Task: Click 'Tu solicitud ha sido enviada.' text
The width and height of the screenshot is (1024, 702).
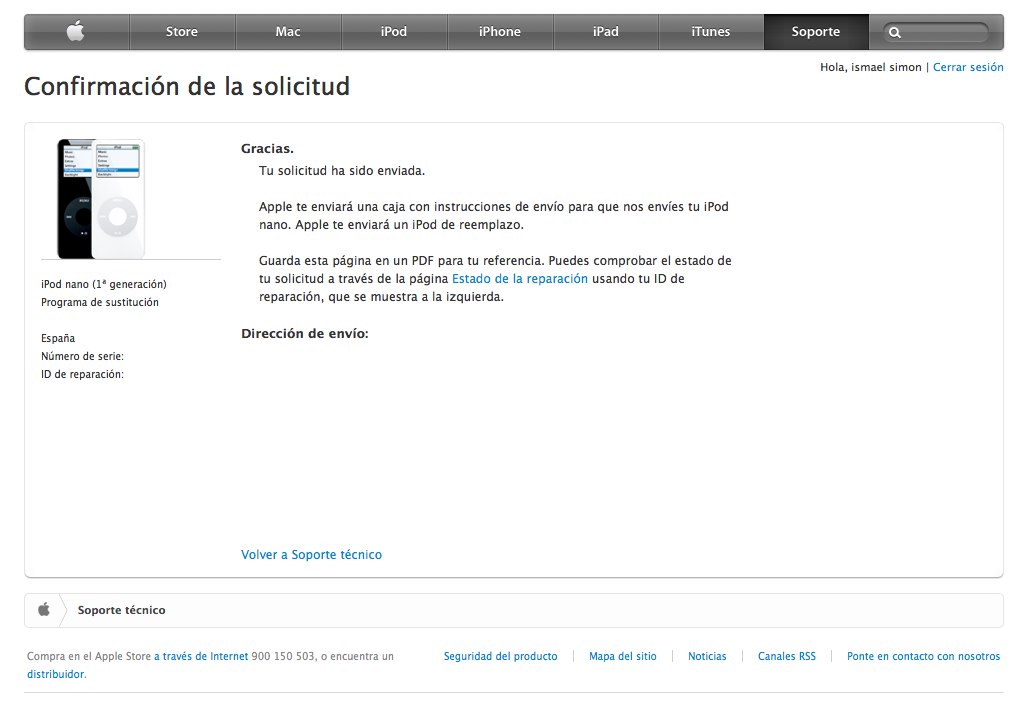Action: pos(342,171)
